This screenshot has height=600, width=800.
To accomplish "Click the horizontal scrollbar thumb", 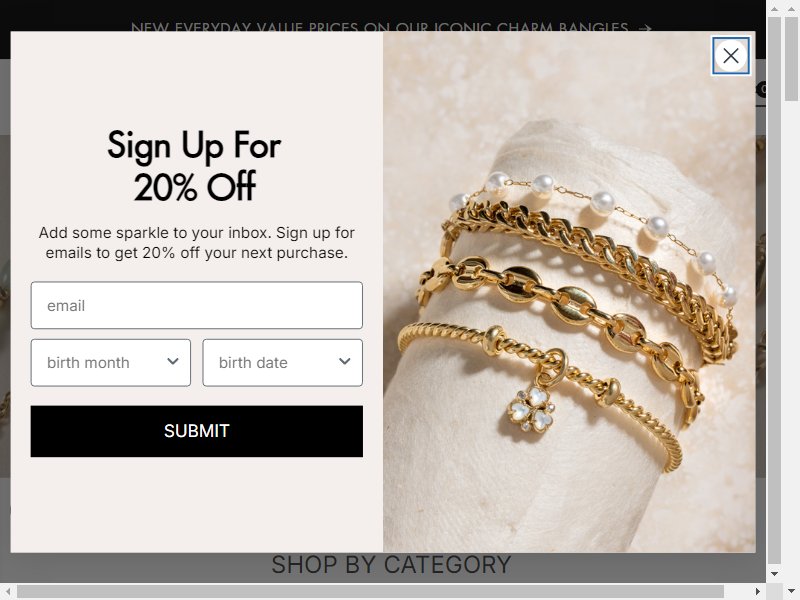I will [x=370, y=591].
